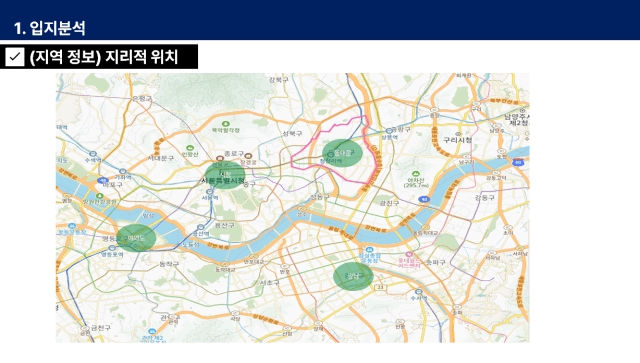Click the 인왕산 mountain icon
Viewport: 640px width, 363px height.
[x=189, y=148]
